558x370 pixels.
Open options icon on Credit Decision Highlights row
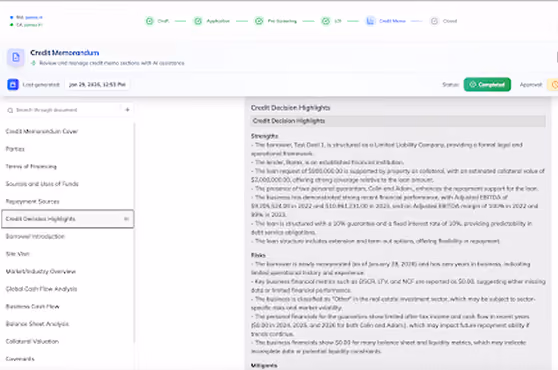(x=126, y=219)
